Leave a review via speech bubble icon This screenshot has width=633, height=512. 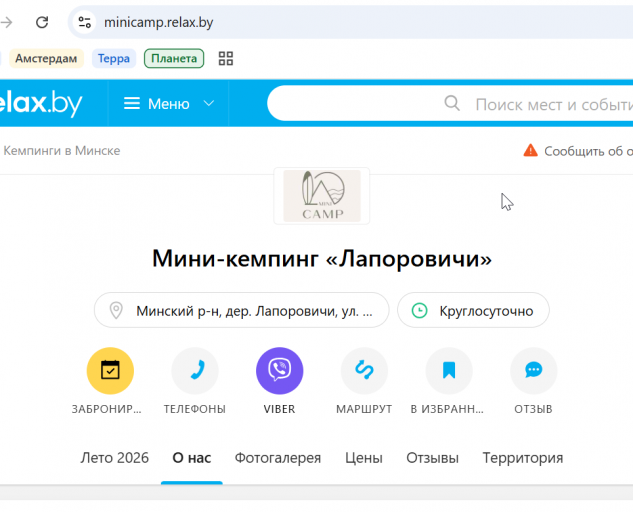point(534,371)
